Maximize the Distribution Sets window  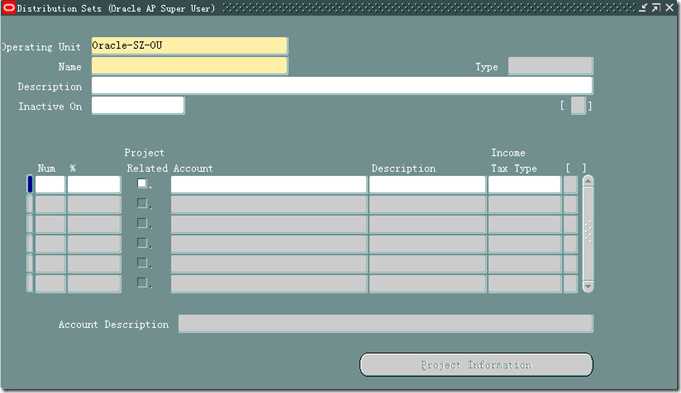[x=656, y=8]
